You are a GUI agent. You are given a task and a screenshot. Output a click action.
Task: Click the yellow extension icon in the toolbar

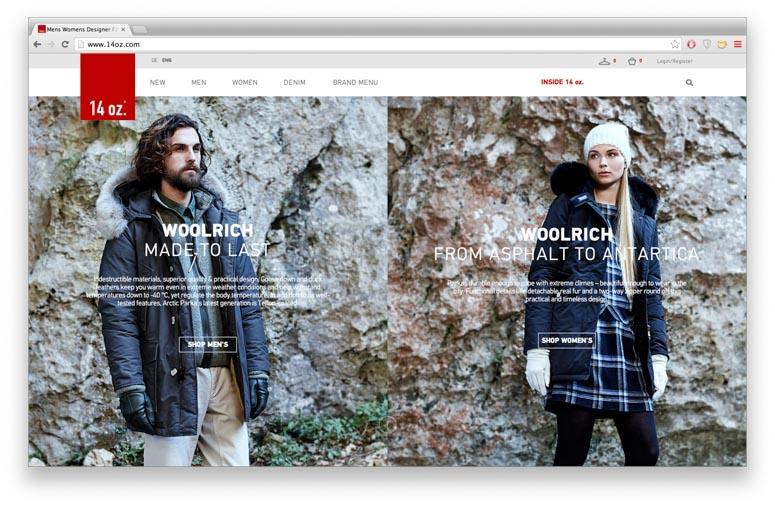point(722,44)
